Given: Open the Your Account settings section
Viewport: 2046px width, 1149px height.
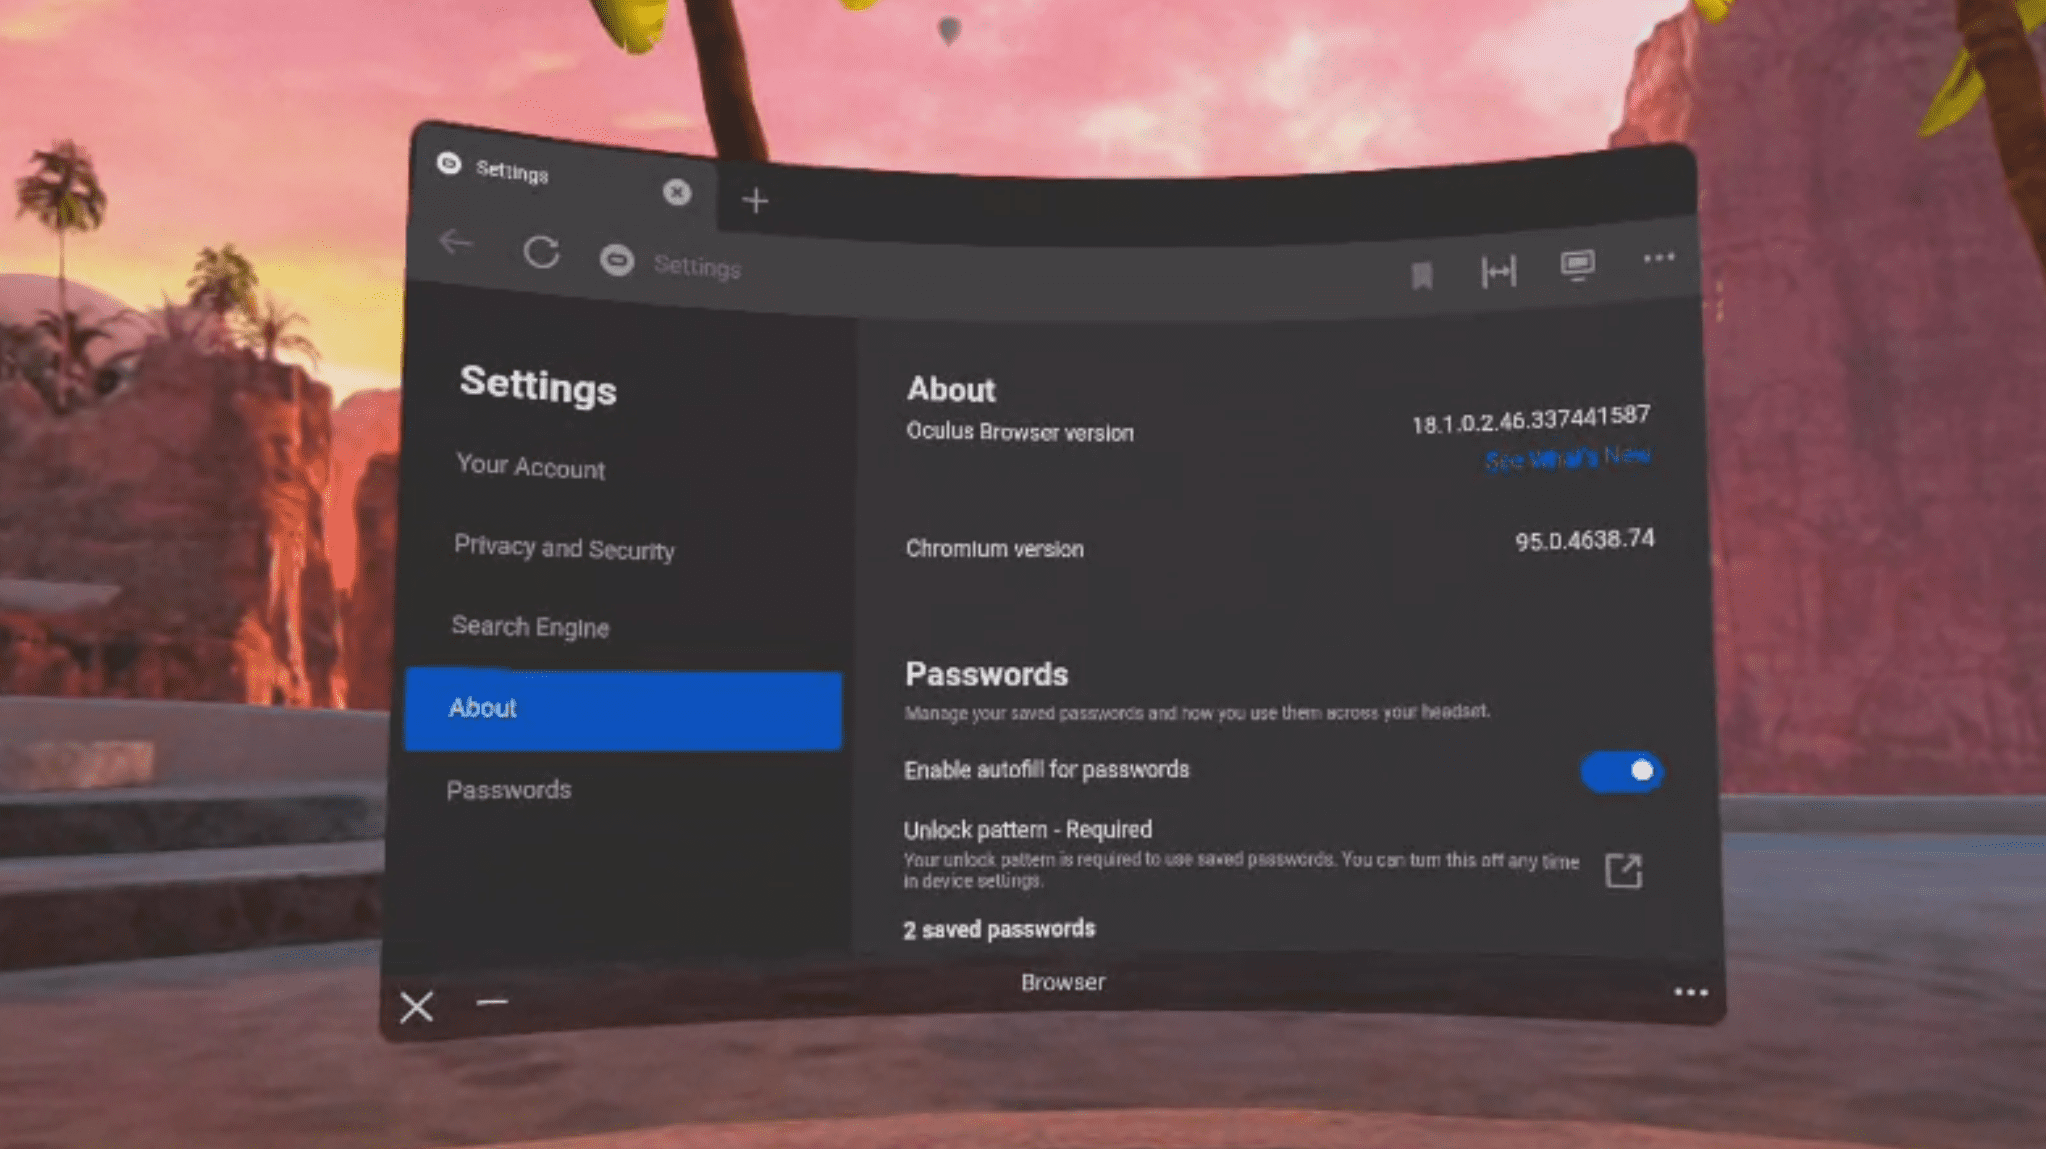Looking at the screenshot, I should click(x=531, y=468).
